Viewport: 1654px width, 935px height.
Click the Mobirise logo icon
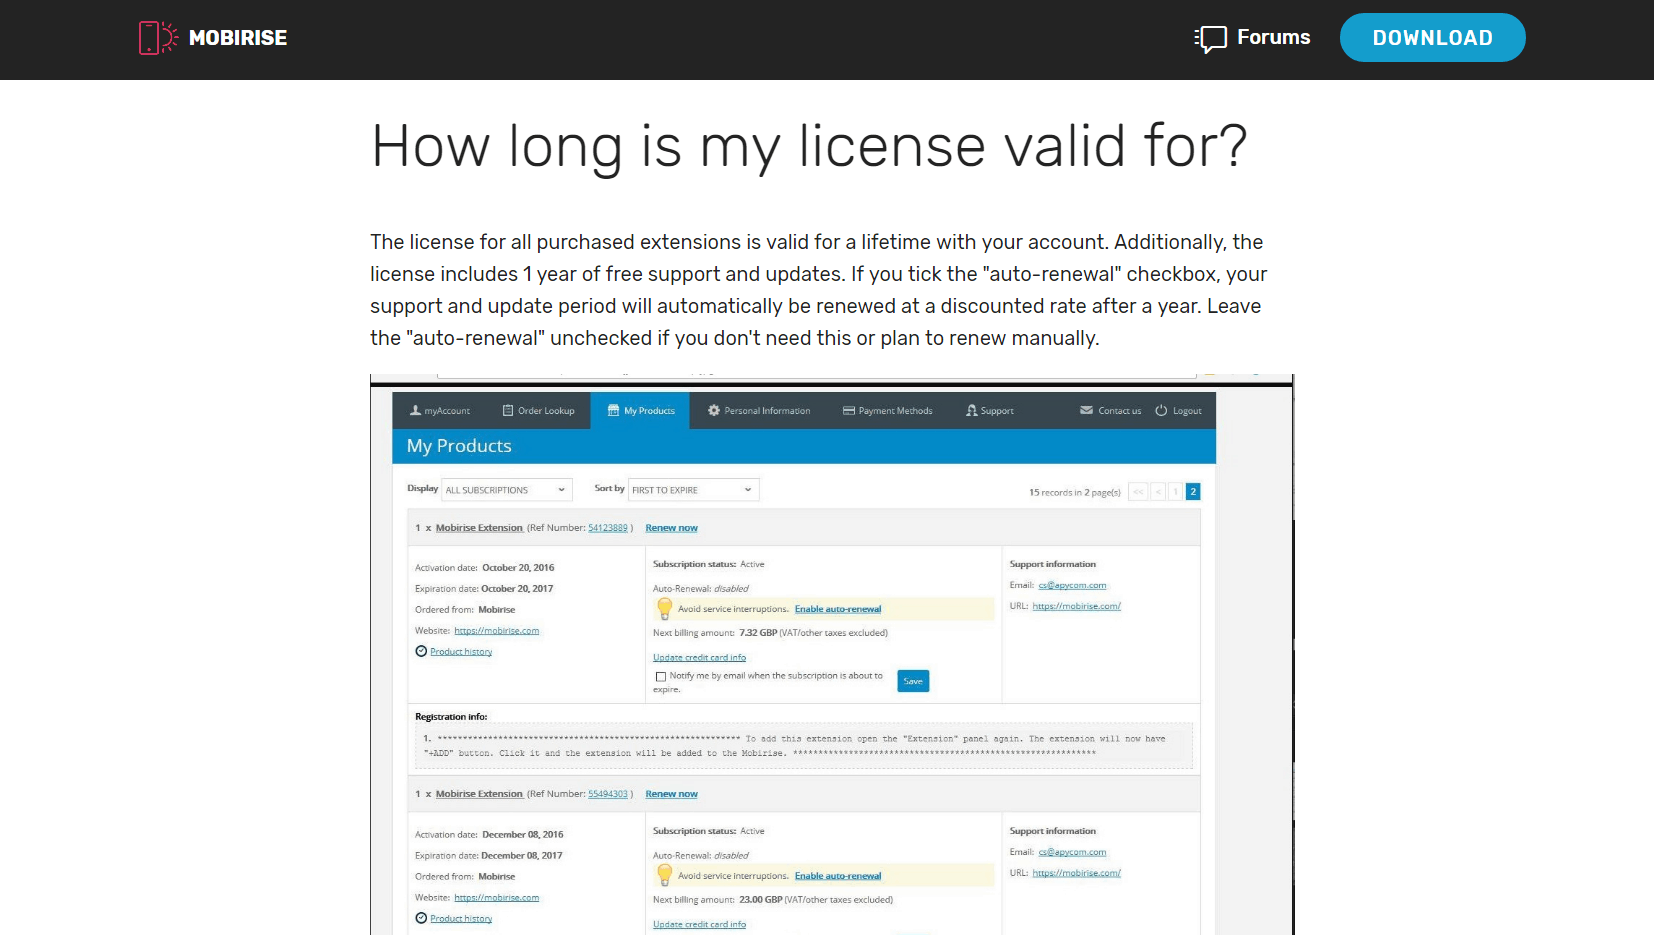[158, 38]
